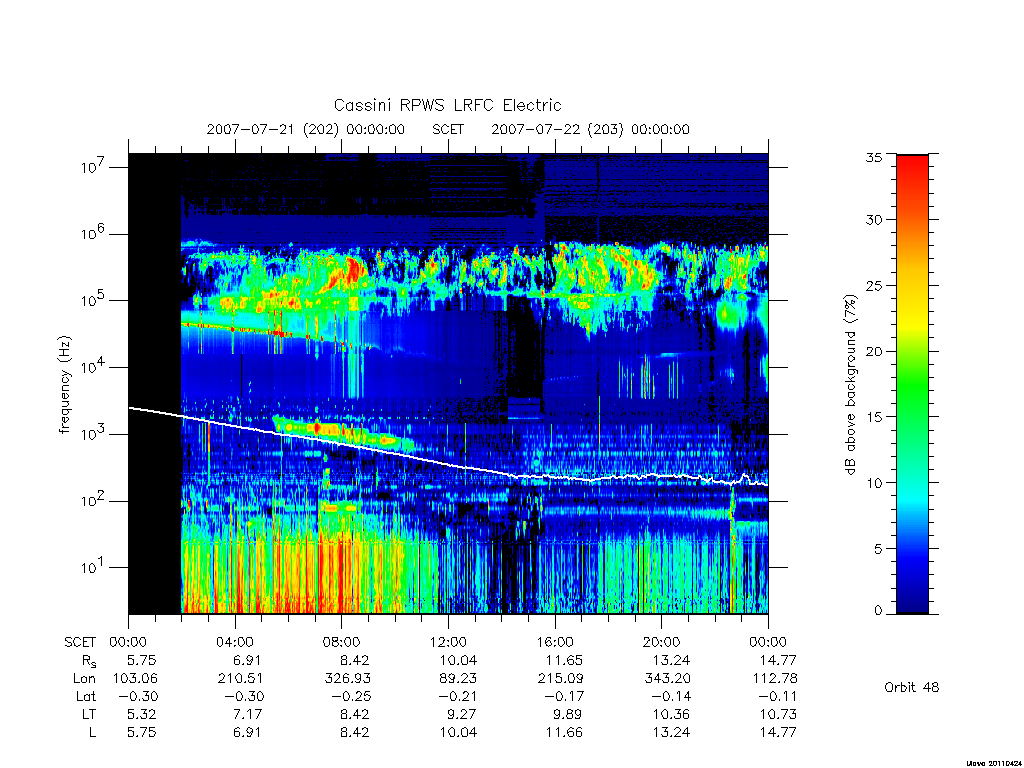Click the Lon value 112.78

point(775,679)
